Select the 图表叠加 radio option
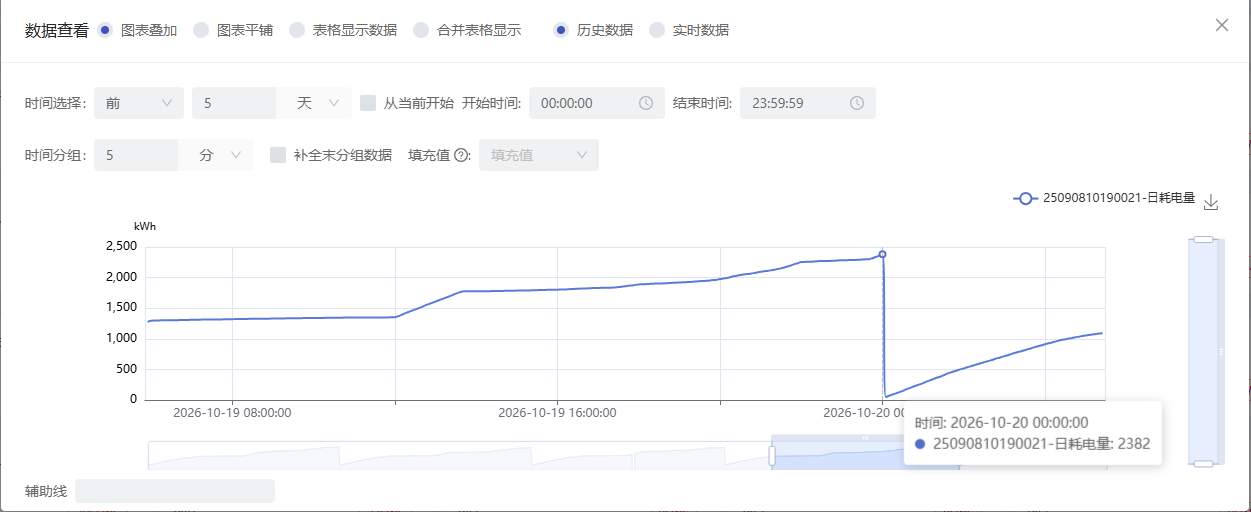The width and height of the screenshot is (1251, 512). coord(106,30)
